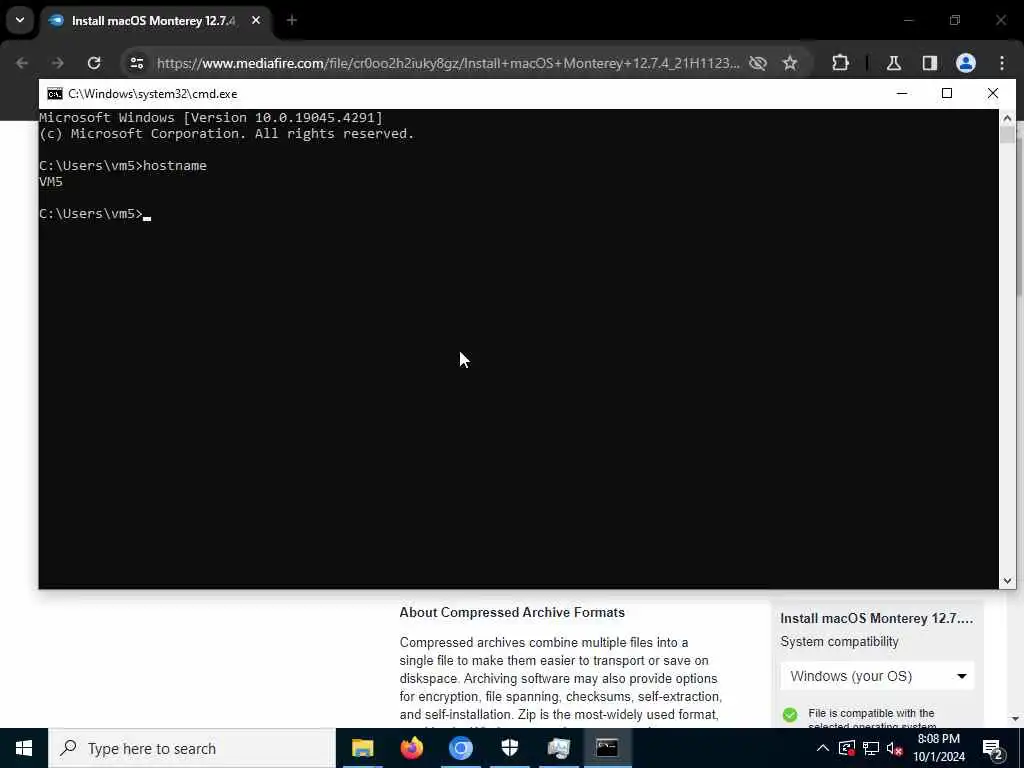
Task: Click the green compatibility checkmark icon
Action: click(x=790, y=714)
